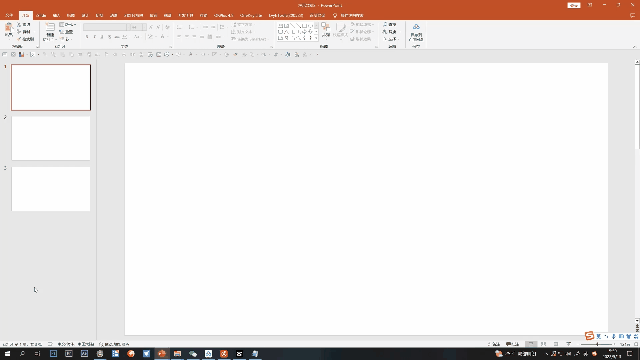Viewport: 640px width, 360px height.
Task: Open the File tab
Action: tap(9, 16)
